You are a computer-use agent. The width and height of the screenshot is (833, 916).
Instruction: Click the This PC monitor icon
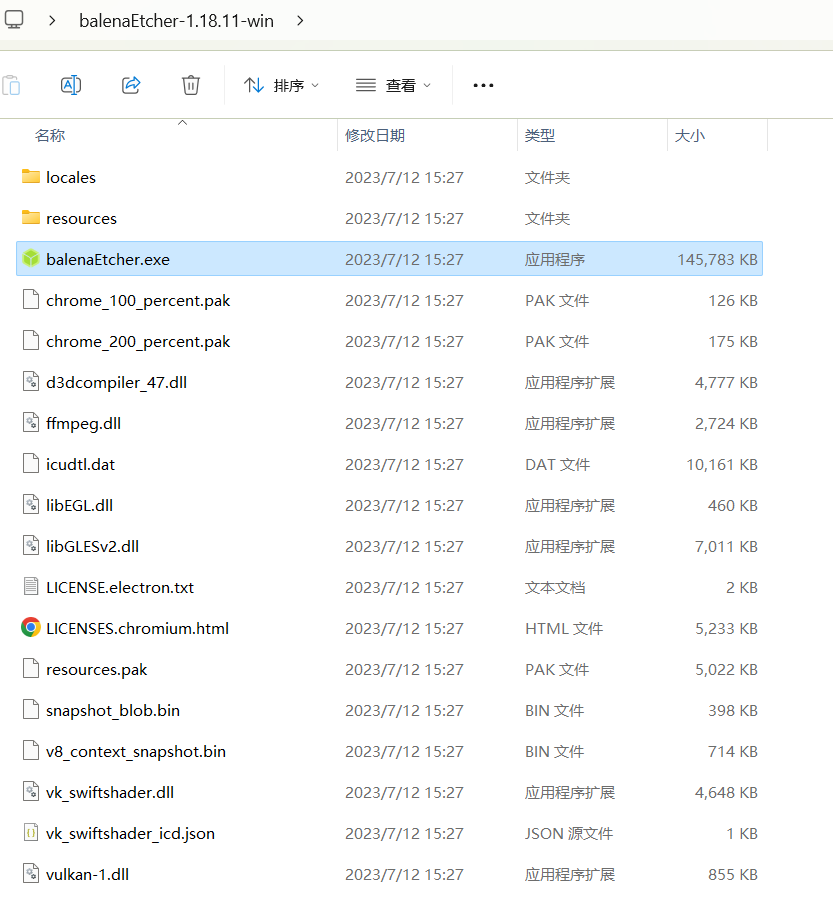14,19
